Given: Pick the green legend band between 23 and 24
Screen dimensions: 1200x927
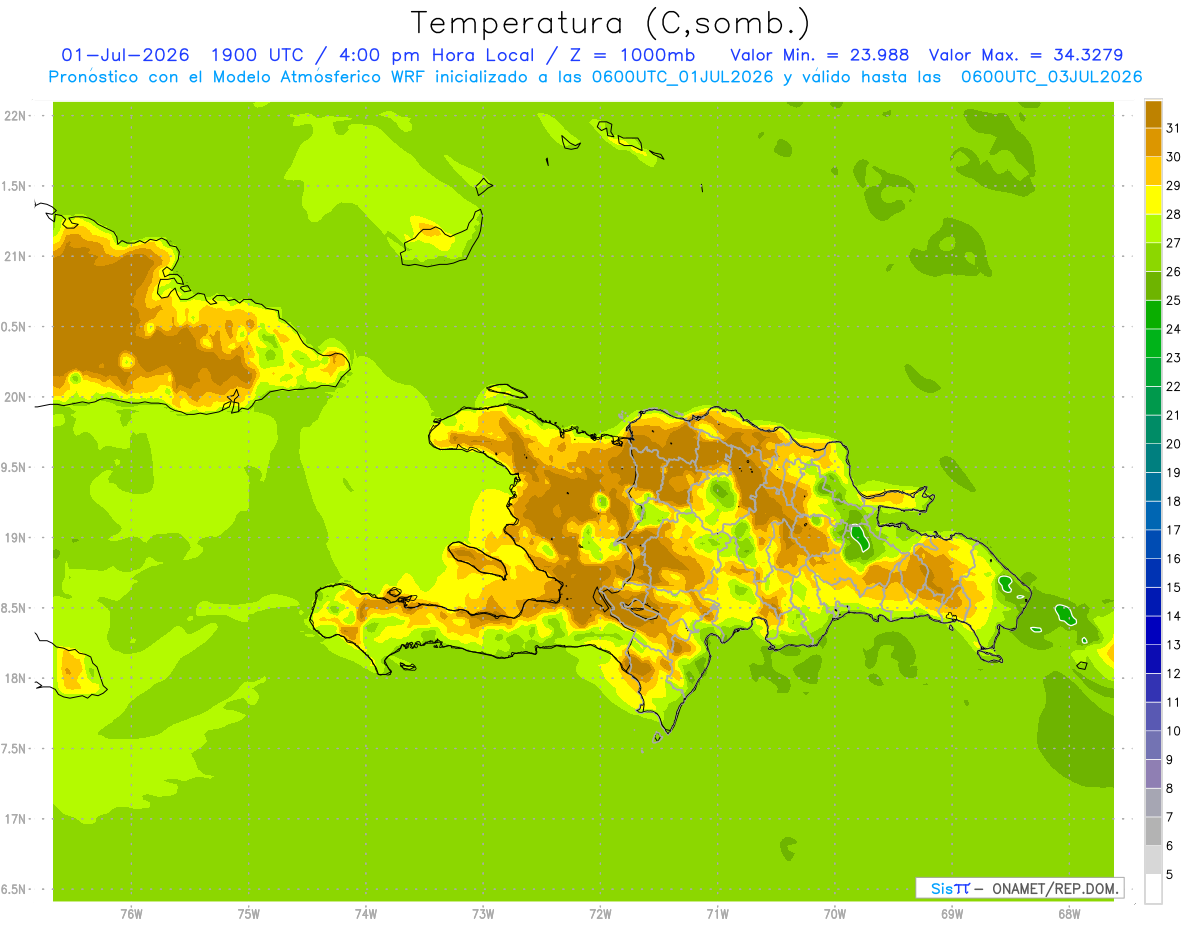Looking at the screenshot, I should point(1153,343).
